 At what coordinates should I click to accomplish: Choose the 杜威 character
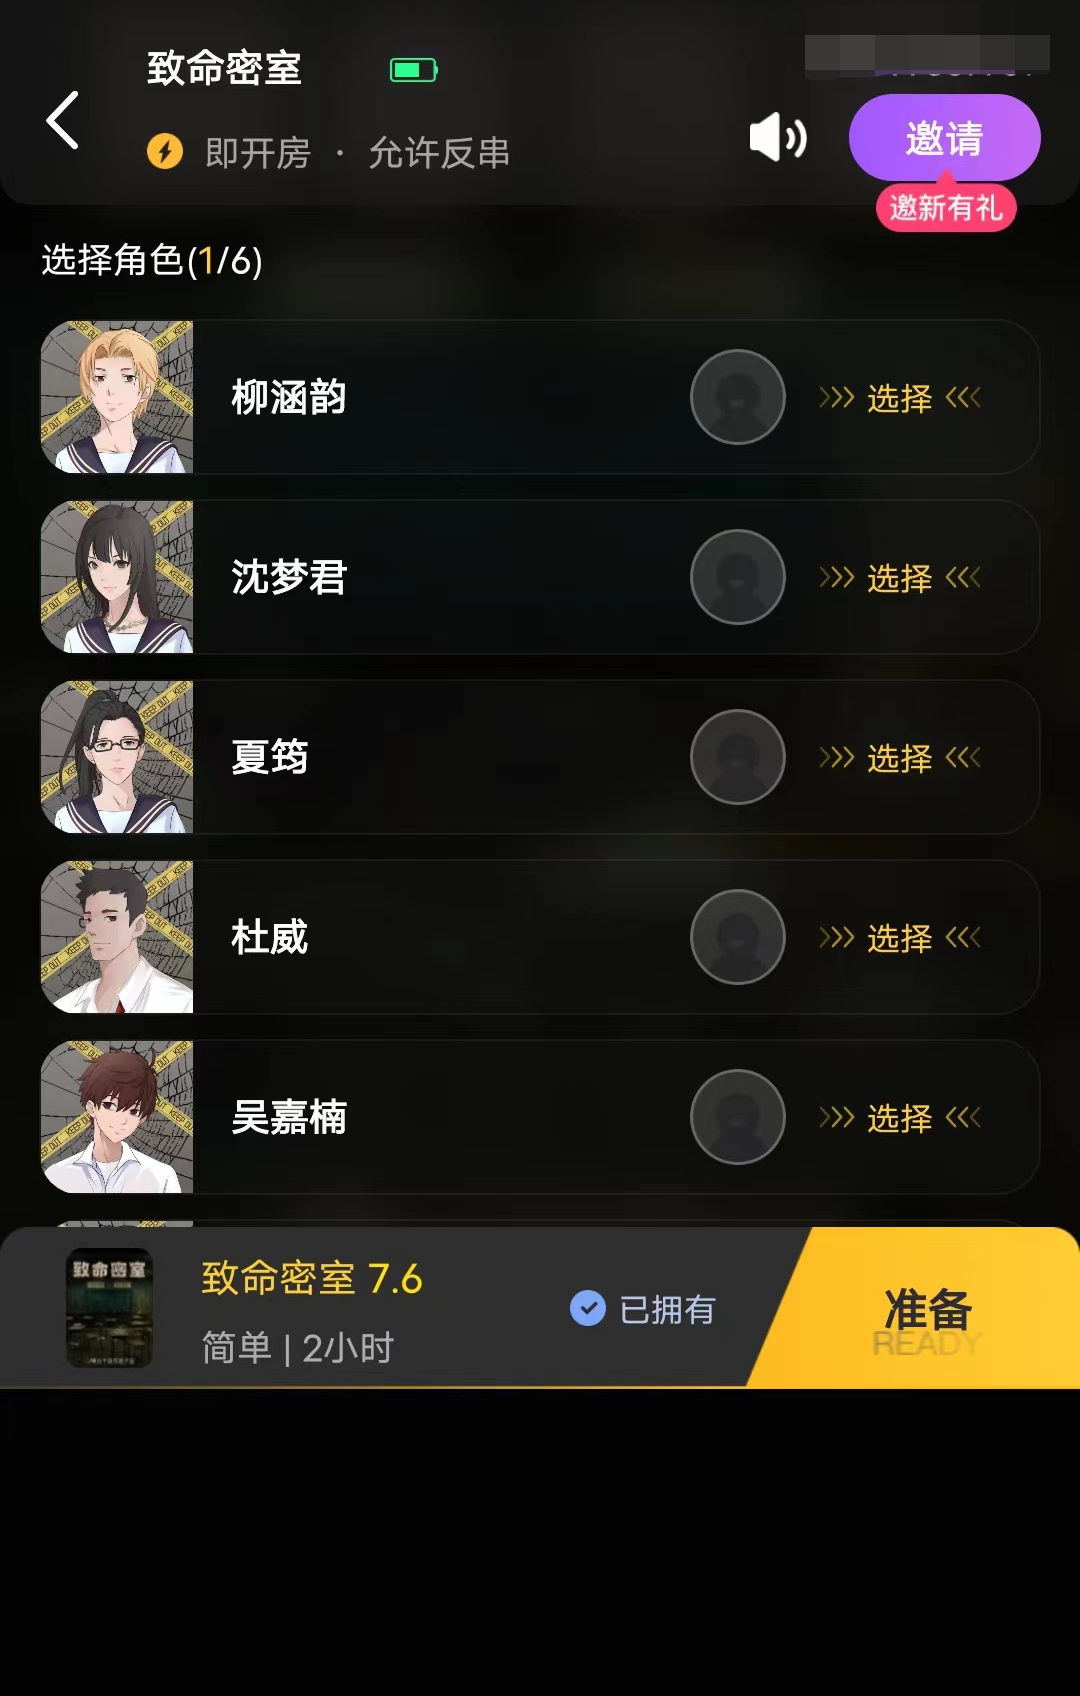point(900,938)
